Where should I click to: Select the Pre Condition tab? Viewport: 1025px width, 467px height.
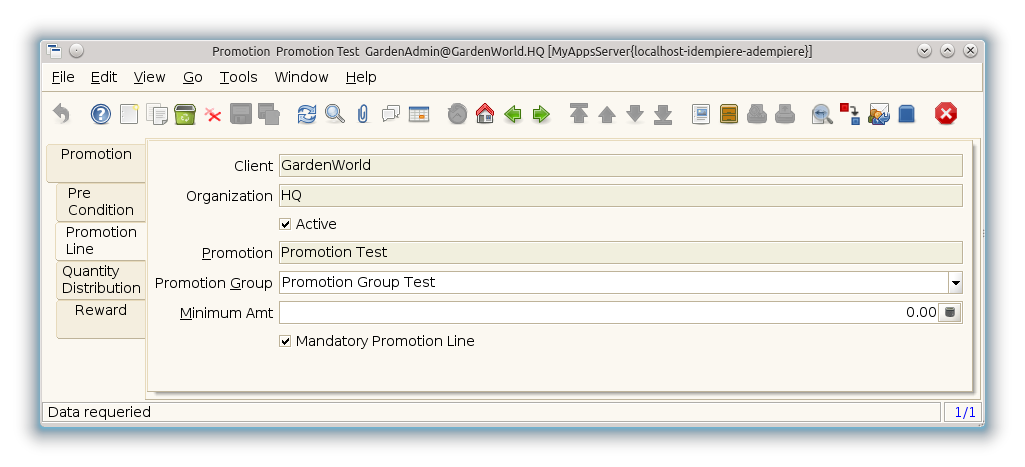pyautogui.click(x=100, y=201)
